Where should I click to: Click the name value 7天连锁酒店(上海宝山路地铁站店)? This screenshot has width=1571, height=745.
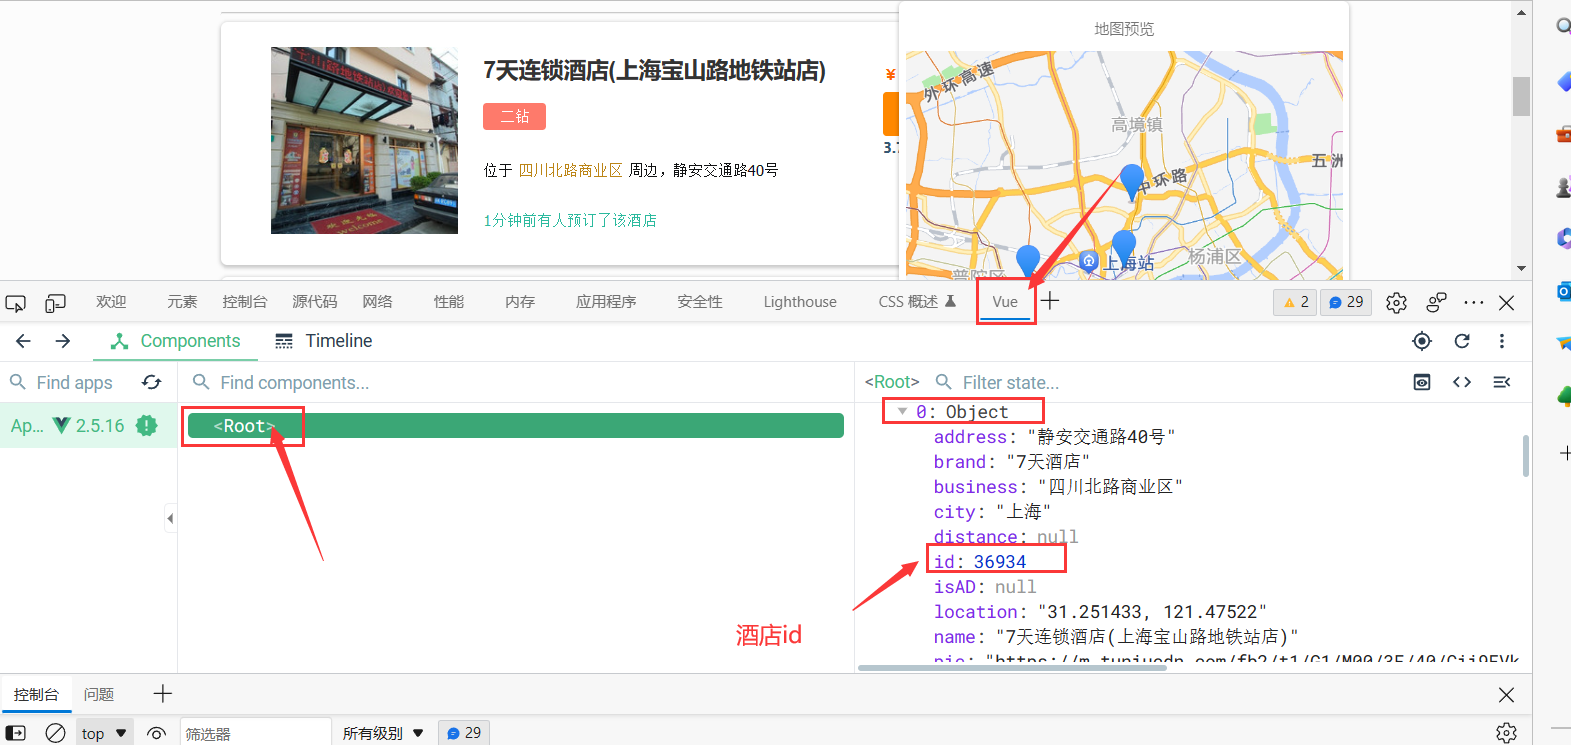[1147, 637]
